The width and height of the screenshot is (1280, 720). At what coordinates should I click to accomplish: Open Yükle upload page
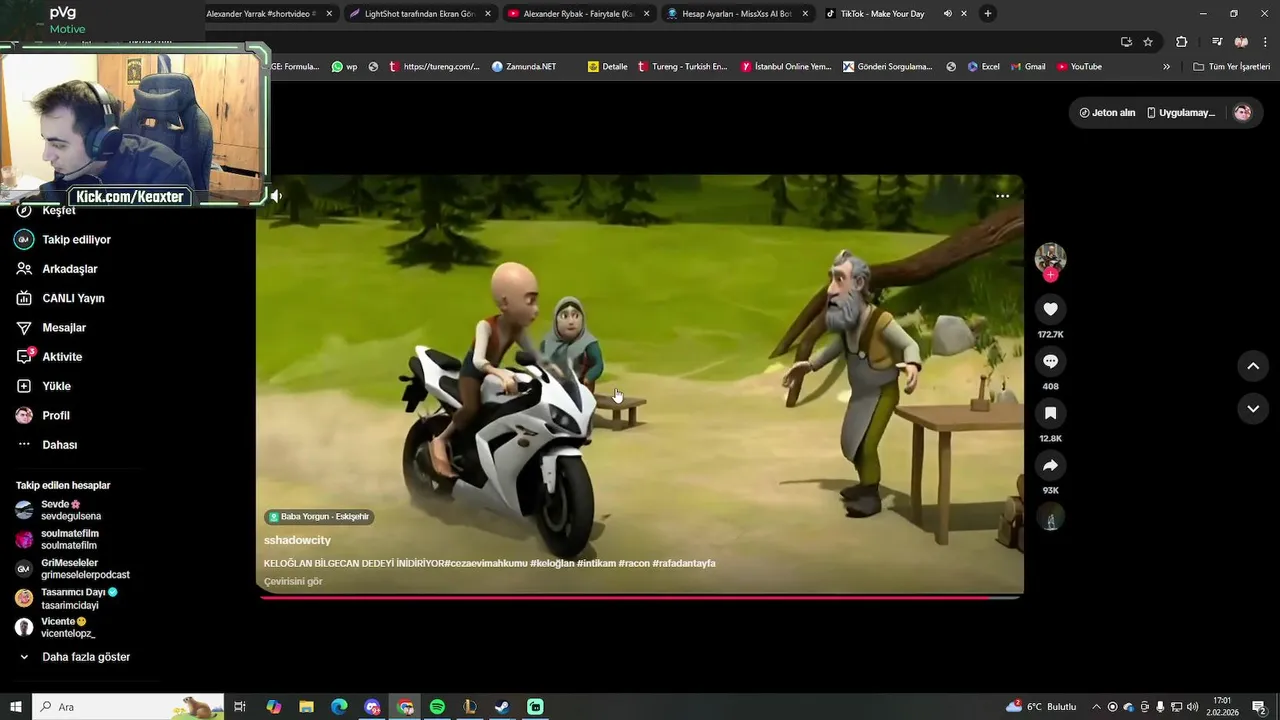(x=43, y=386)
